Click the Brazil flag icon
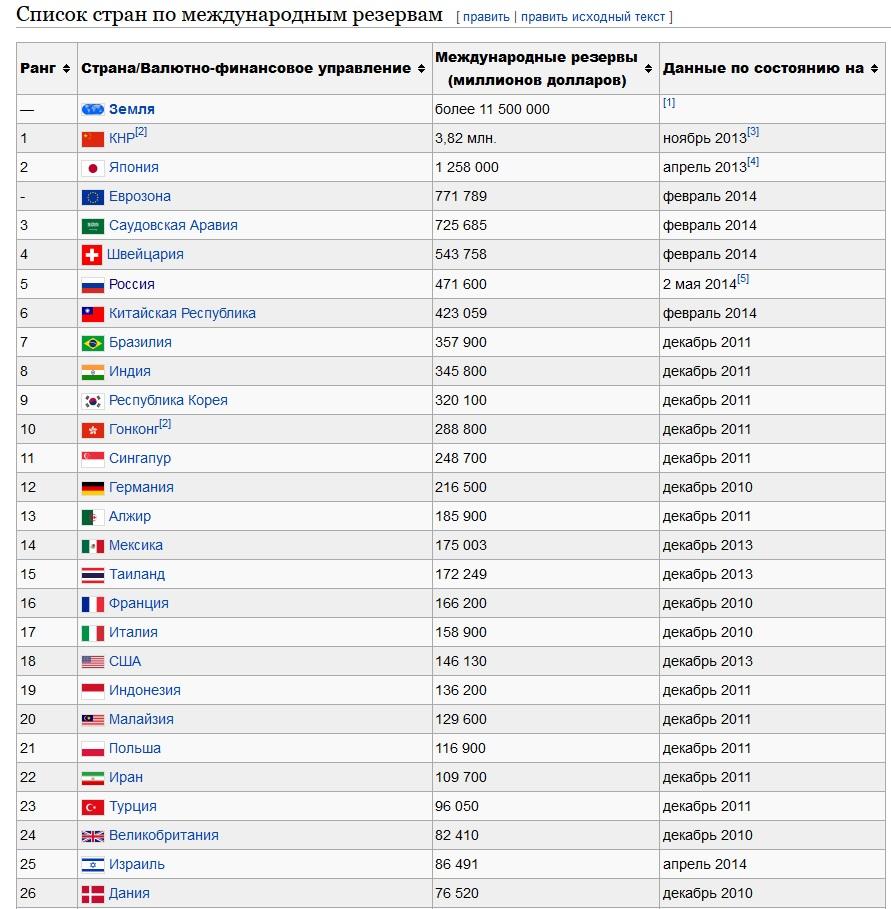Viewport: 891px width, 909px height. tap(92, 342)
